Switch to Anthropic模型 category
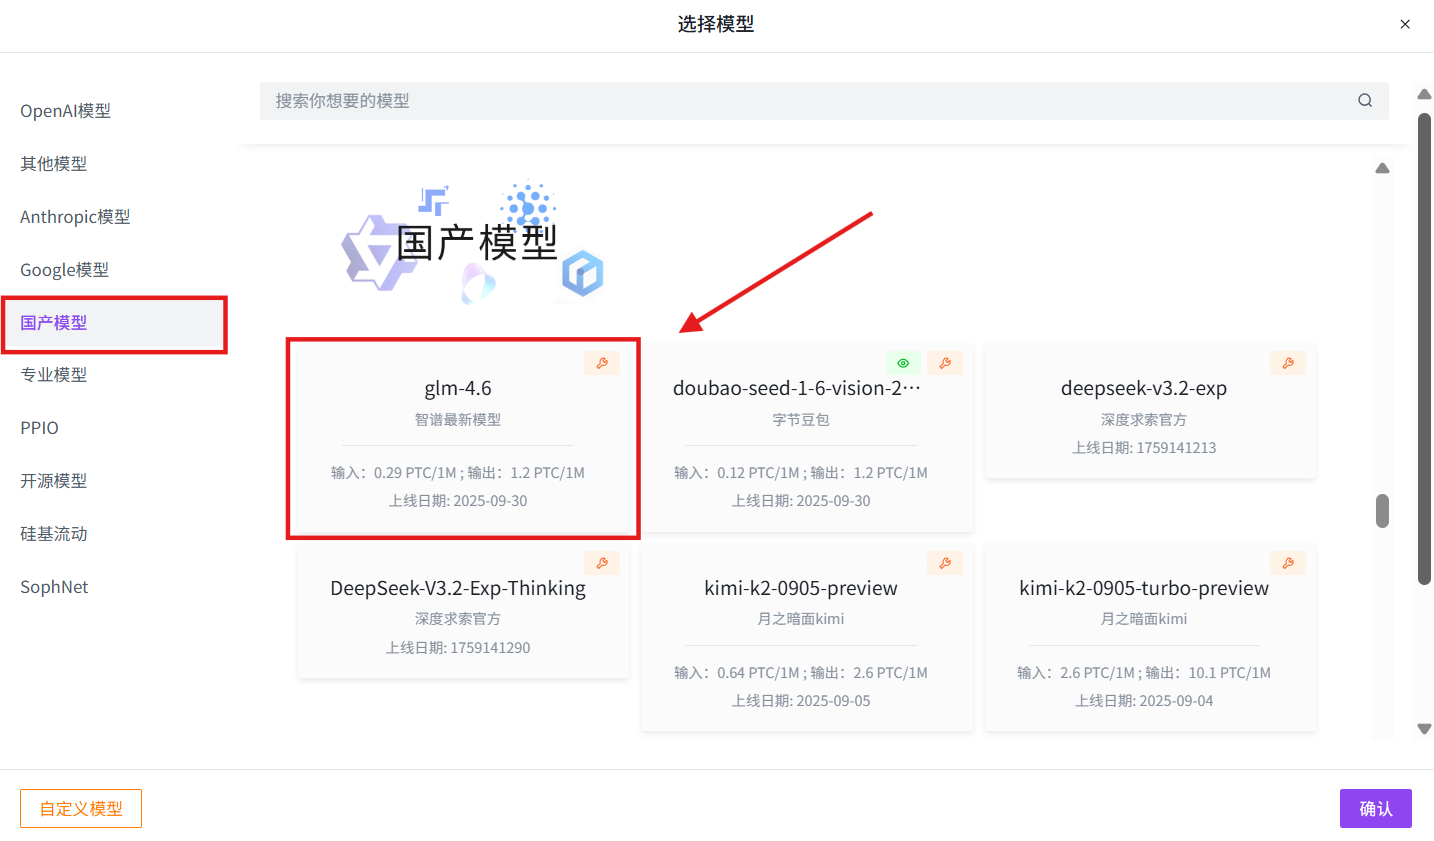The height and width of the screenshot is (841, 1434). (x=75, y=217)
